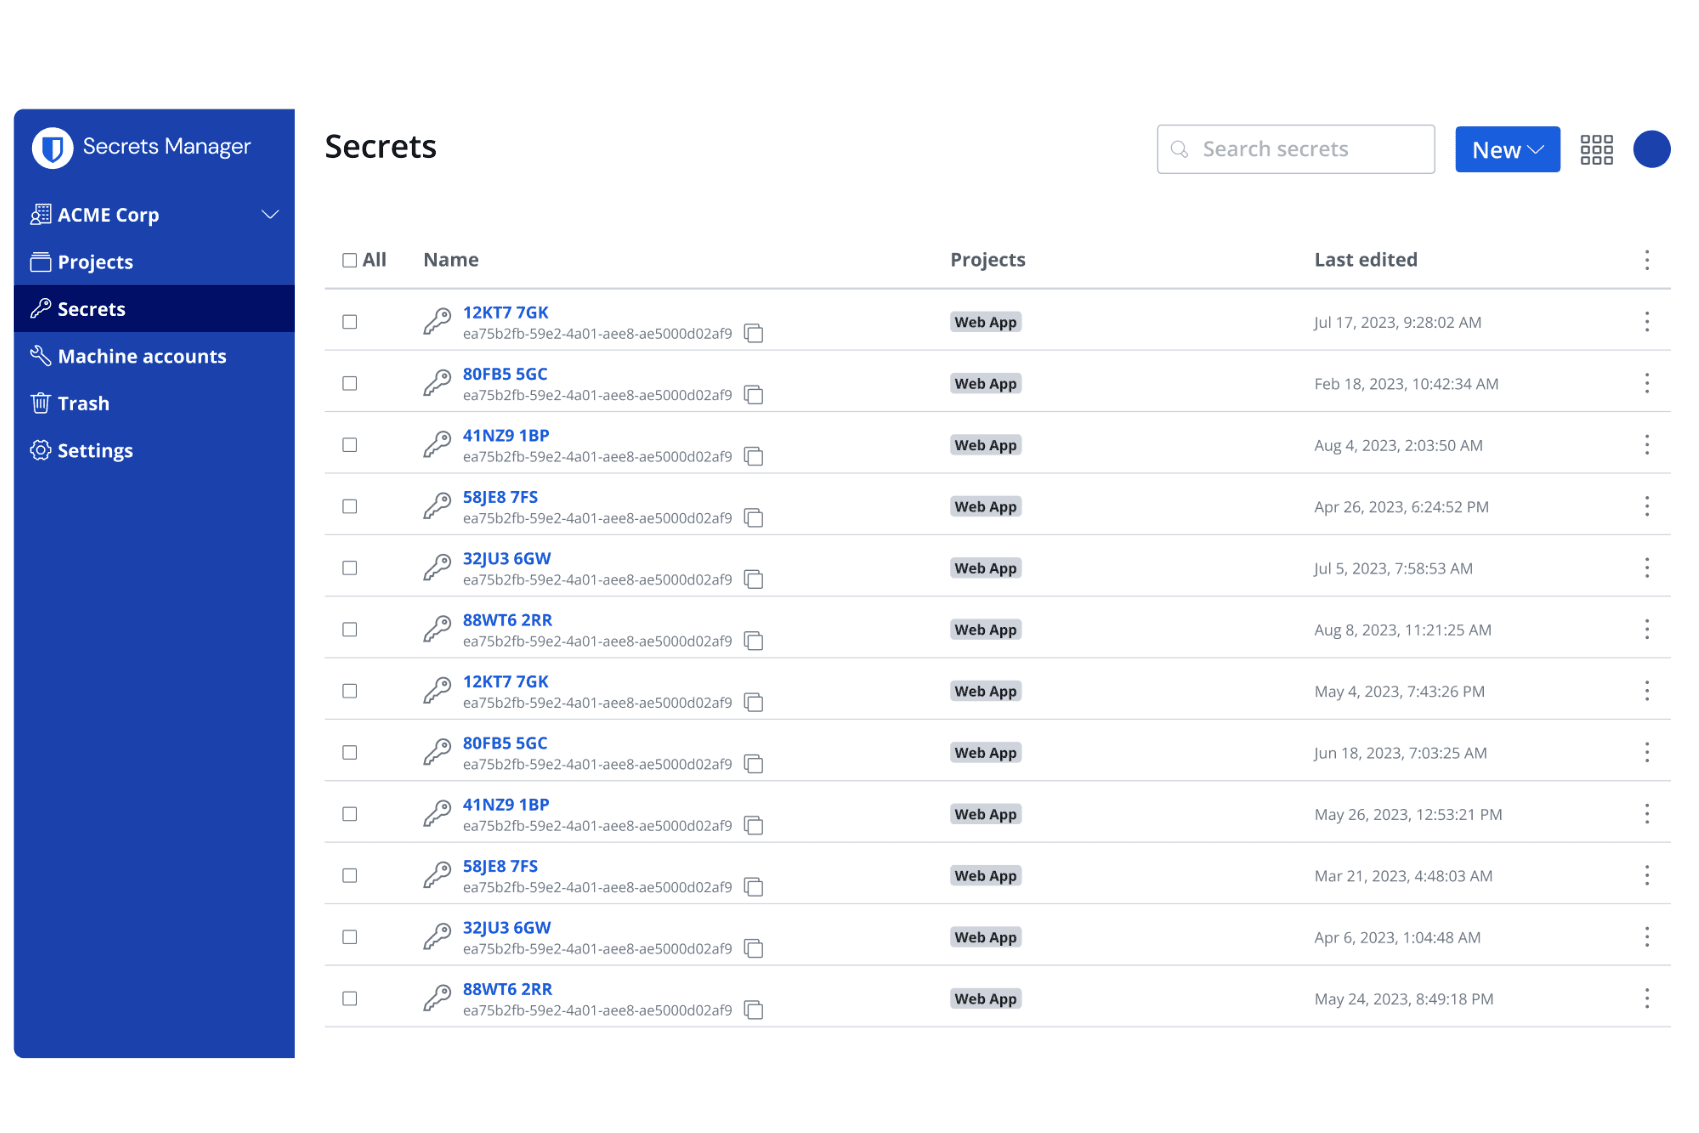Open the New dropdown button
Viewport: 1699px width, 1133px height.
pyautogui.click(x=1506, y=150)
